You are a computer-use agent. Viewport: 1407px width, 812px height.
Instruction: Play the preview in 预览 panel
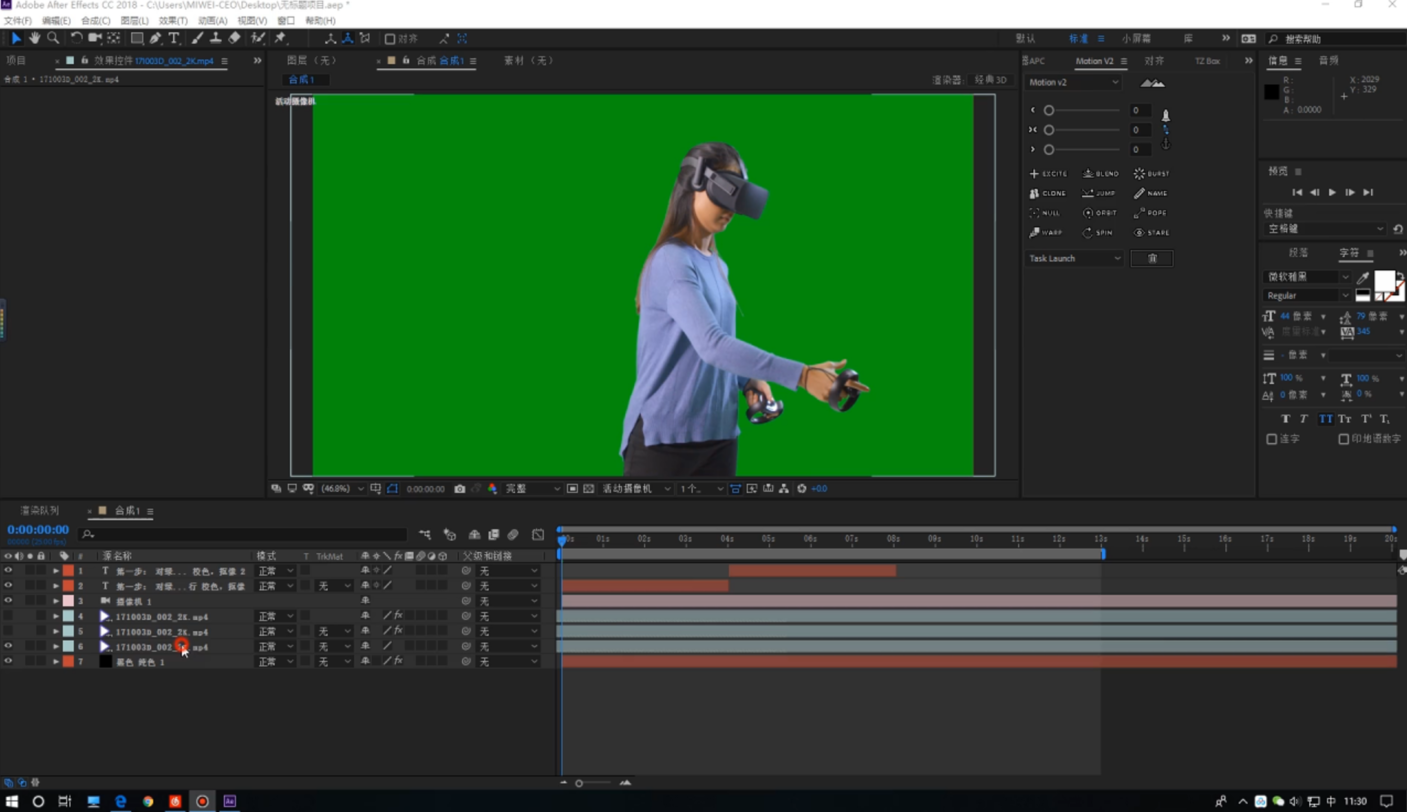[1332, 192]
